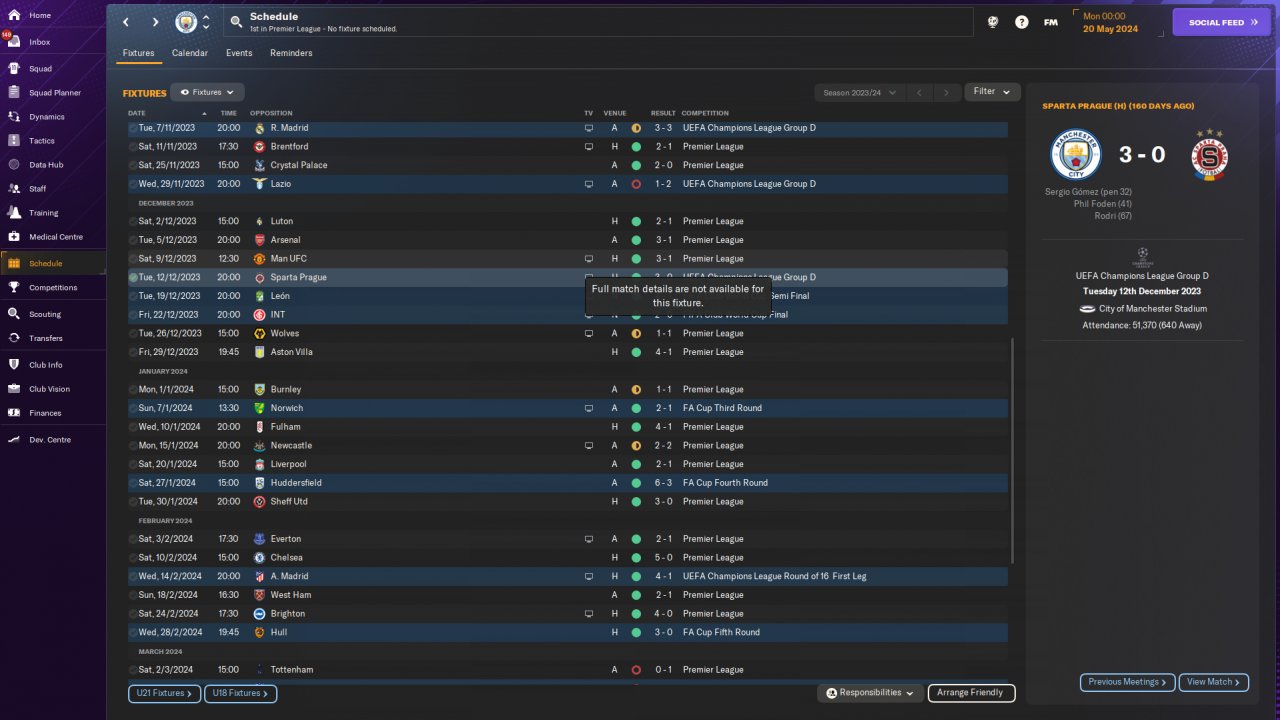This screenshot has width=1280, height=720.
Task: Click the Lazio 1 - 2 result
Action: [x=664, y=184]
